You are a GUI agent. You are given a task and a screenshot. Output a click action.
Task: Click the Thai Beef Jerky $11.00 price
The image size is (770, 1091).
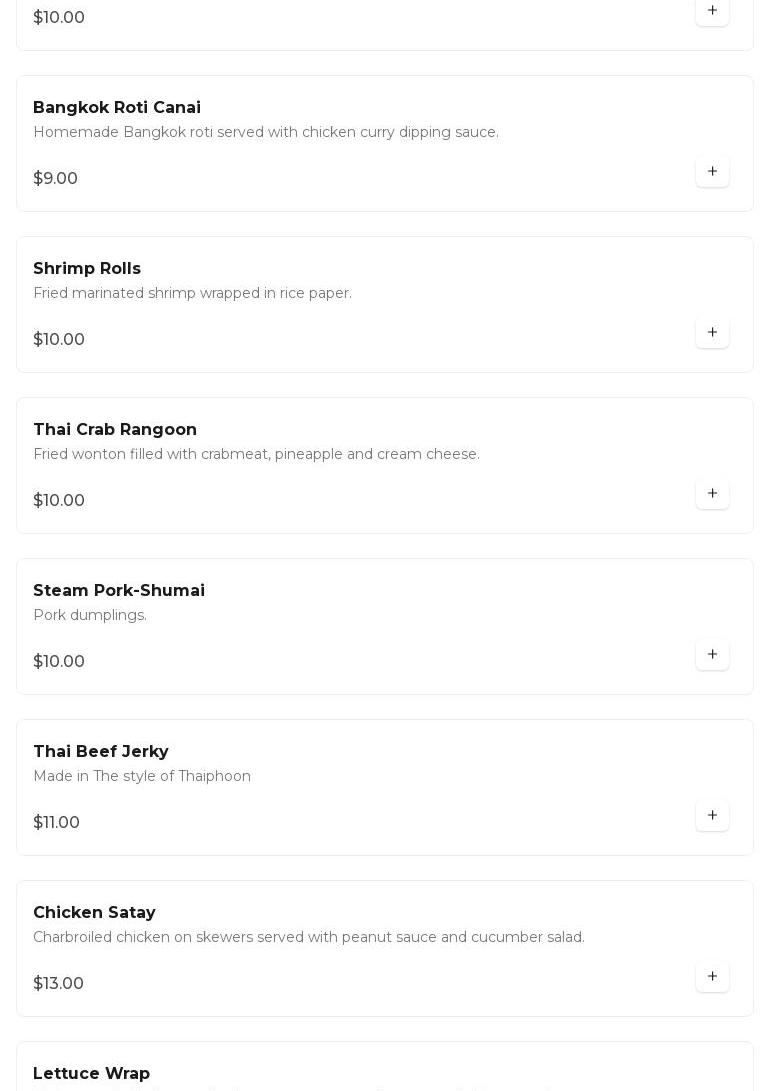tap(56, 822)
